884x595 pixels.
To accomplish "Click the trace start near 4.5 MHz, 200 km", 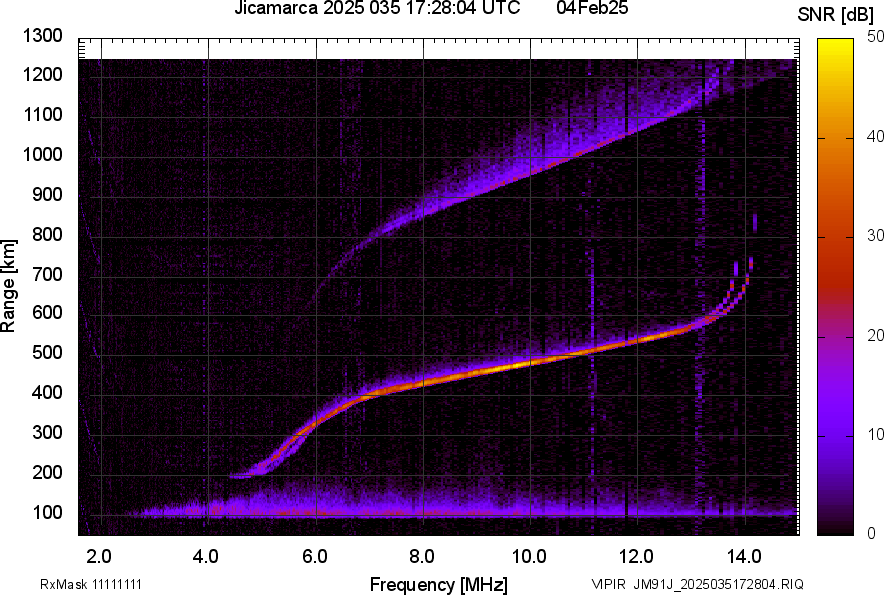I will click(x=240, y=477).
